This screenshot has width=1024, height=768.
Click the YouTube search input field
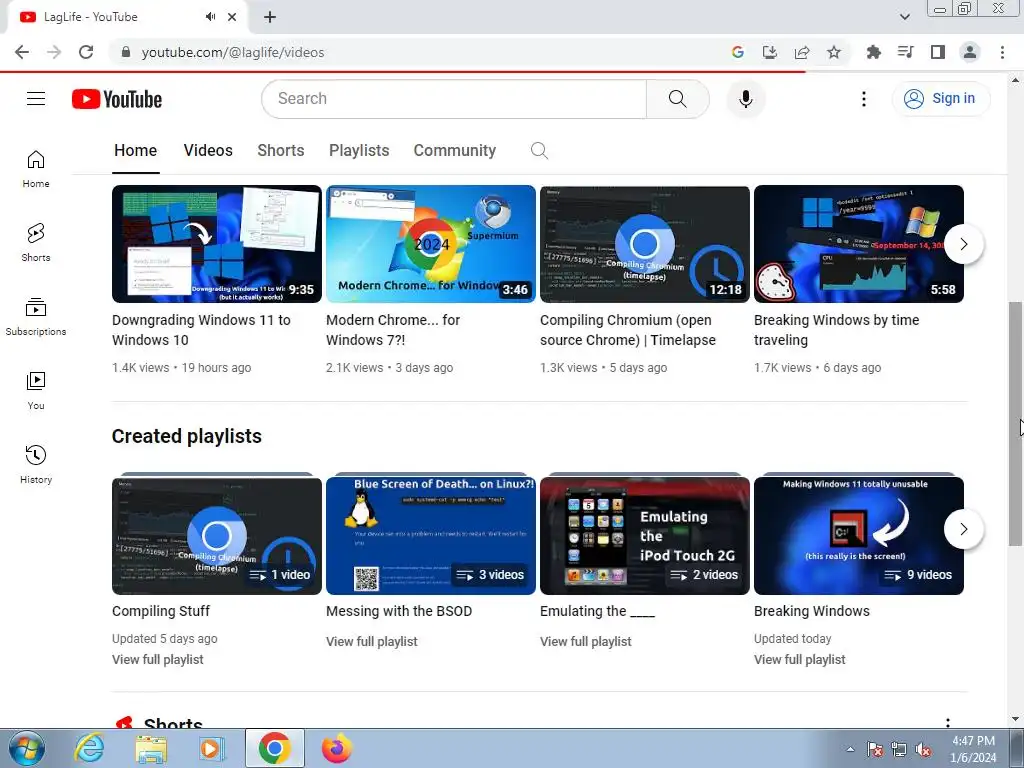coord(454,99)
